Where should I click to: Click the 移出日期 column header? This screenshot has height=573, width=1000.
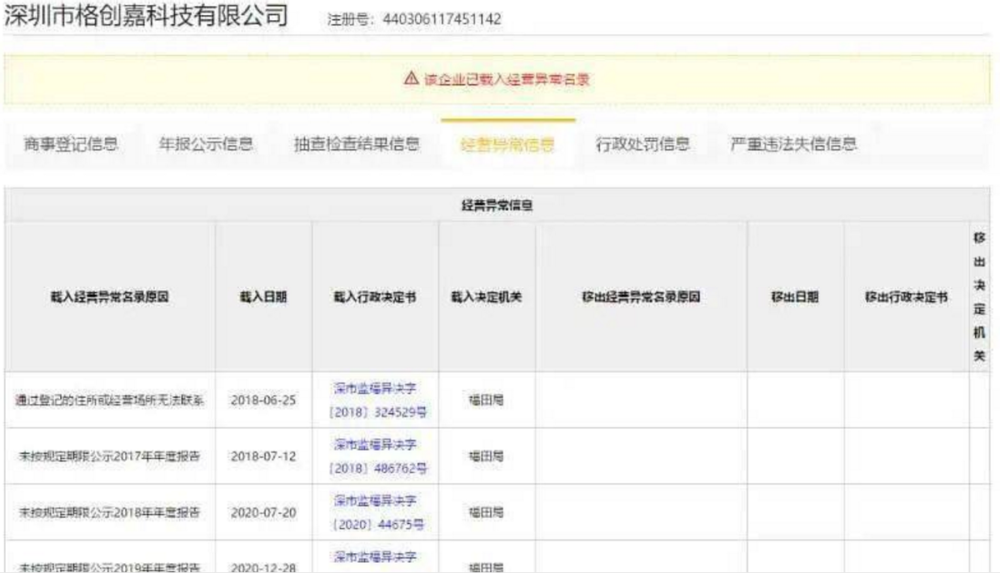tap(795, 297)
